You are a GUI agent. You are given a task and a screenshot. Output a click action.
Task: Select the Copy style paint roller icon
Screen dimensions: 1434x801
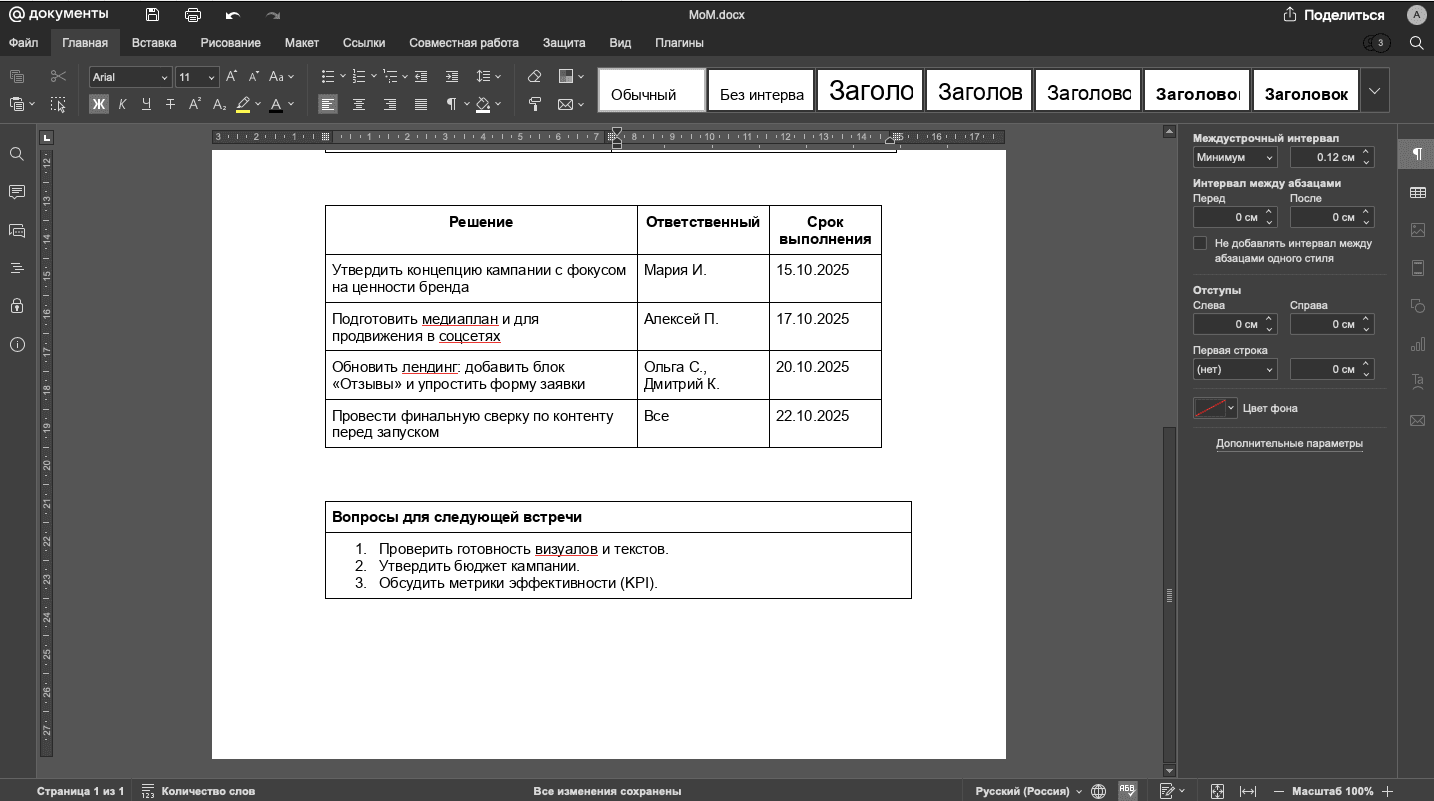534,104
